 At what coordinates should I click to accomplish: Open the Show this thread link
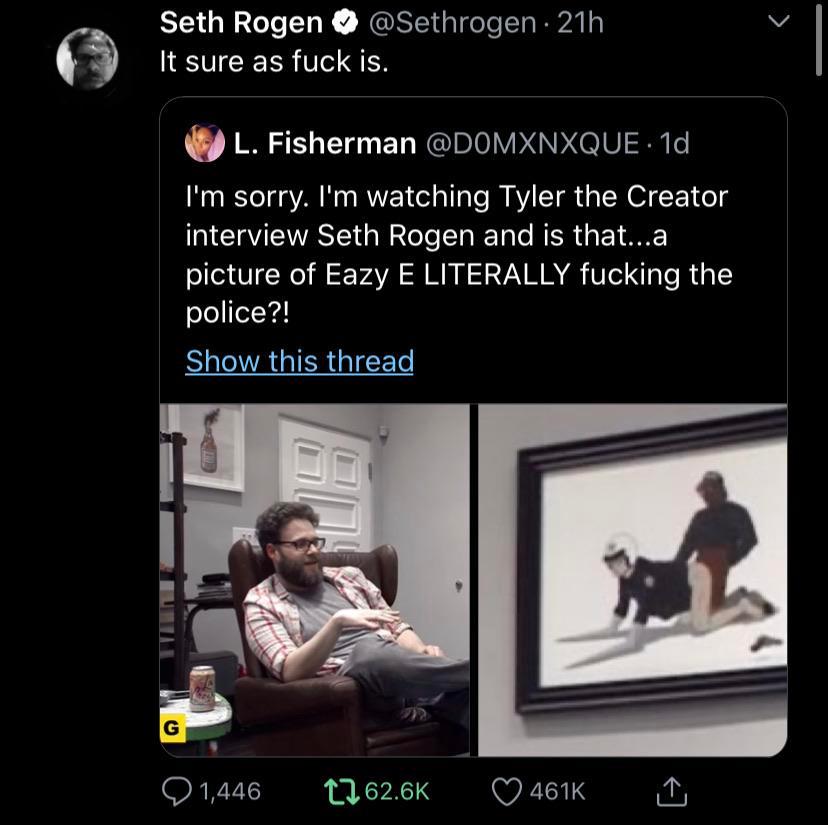point(299,361)
